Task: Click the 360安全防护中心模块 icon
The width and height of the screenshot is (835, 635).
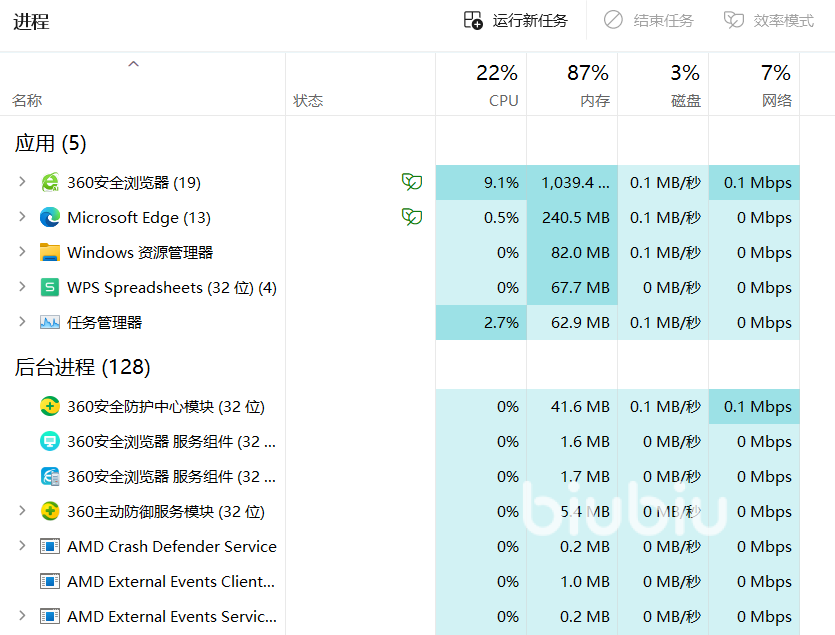Action: click(50, 406)
